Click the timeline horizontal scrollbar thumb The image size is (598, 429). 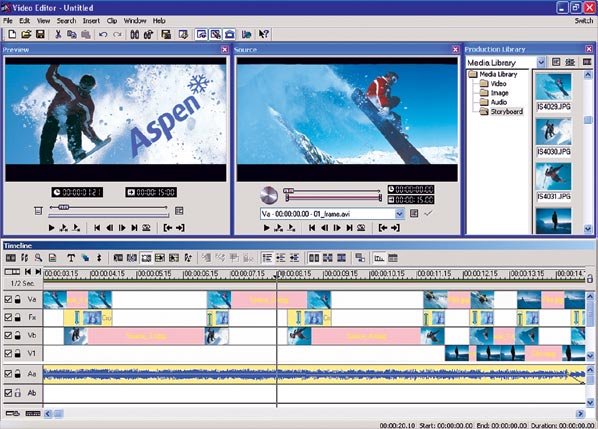click(x=58, y=413)
